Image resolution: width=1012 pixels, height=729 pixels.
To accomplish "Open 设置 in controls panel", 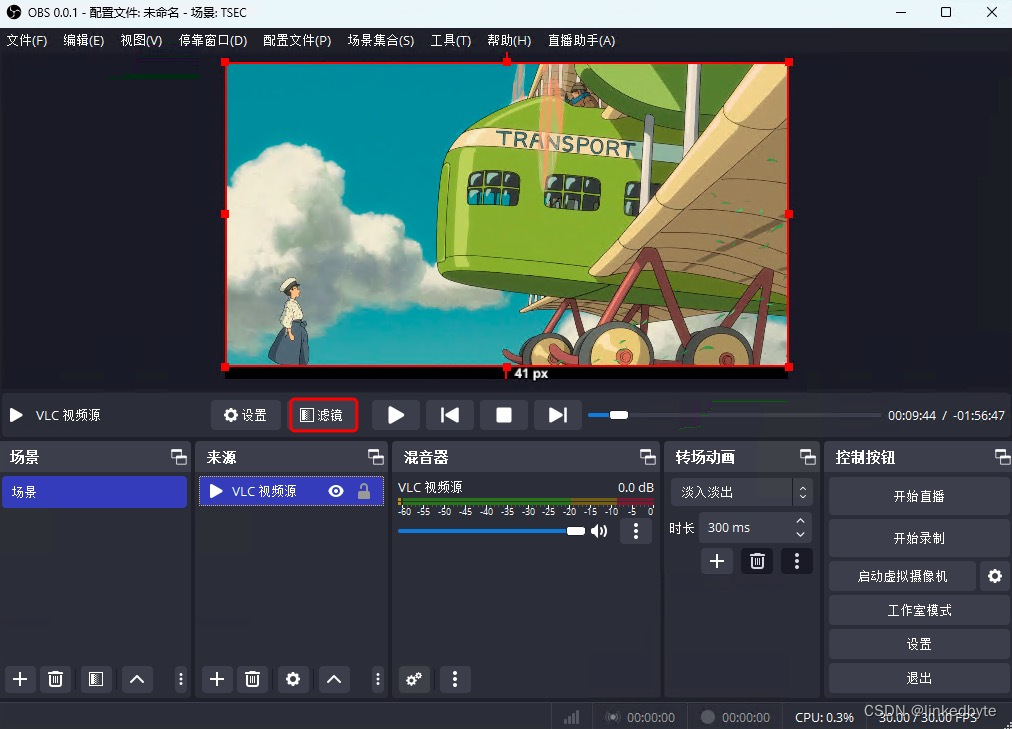I will click(918, 644).
